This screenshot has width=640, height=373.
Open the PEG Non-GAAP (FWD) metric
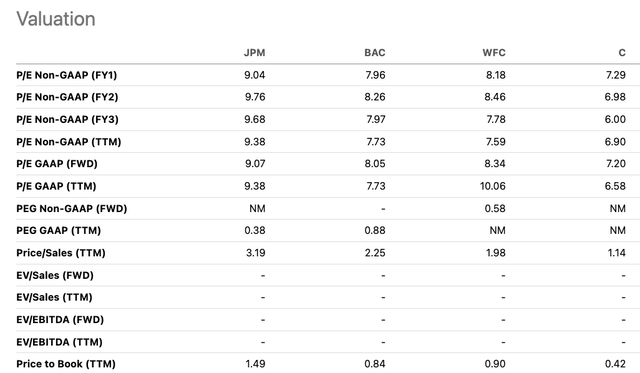pyautogui.click(x=71, y=209)
